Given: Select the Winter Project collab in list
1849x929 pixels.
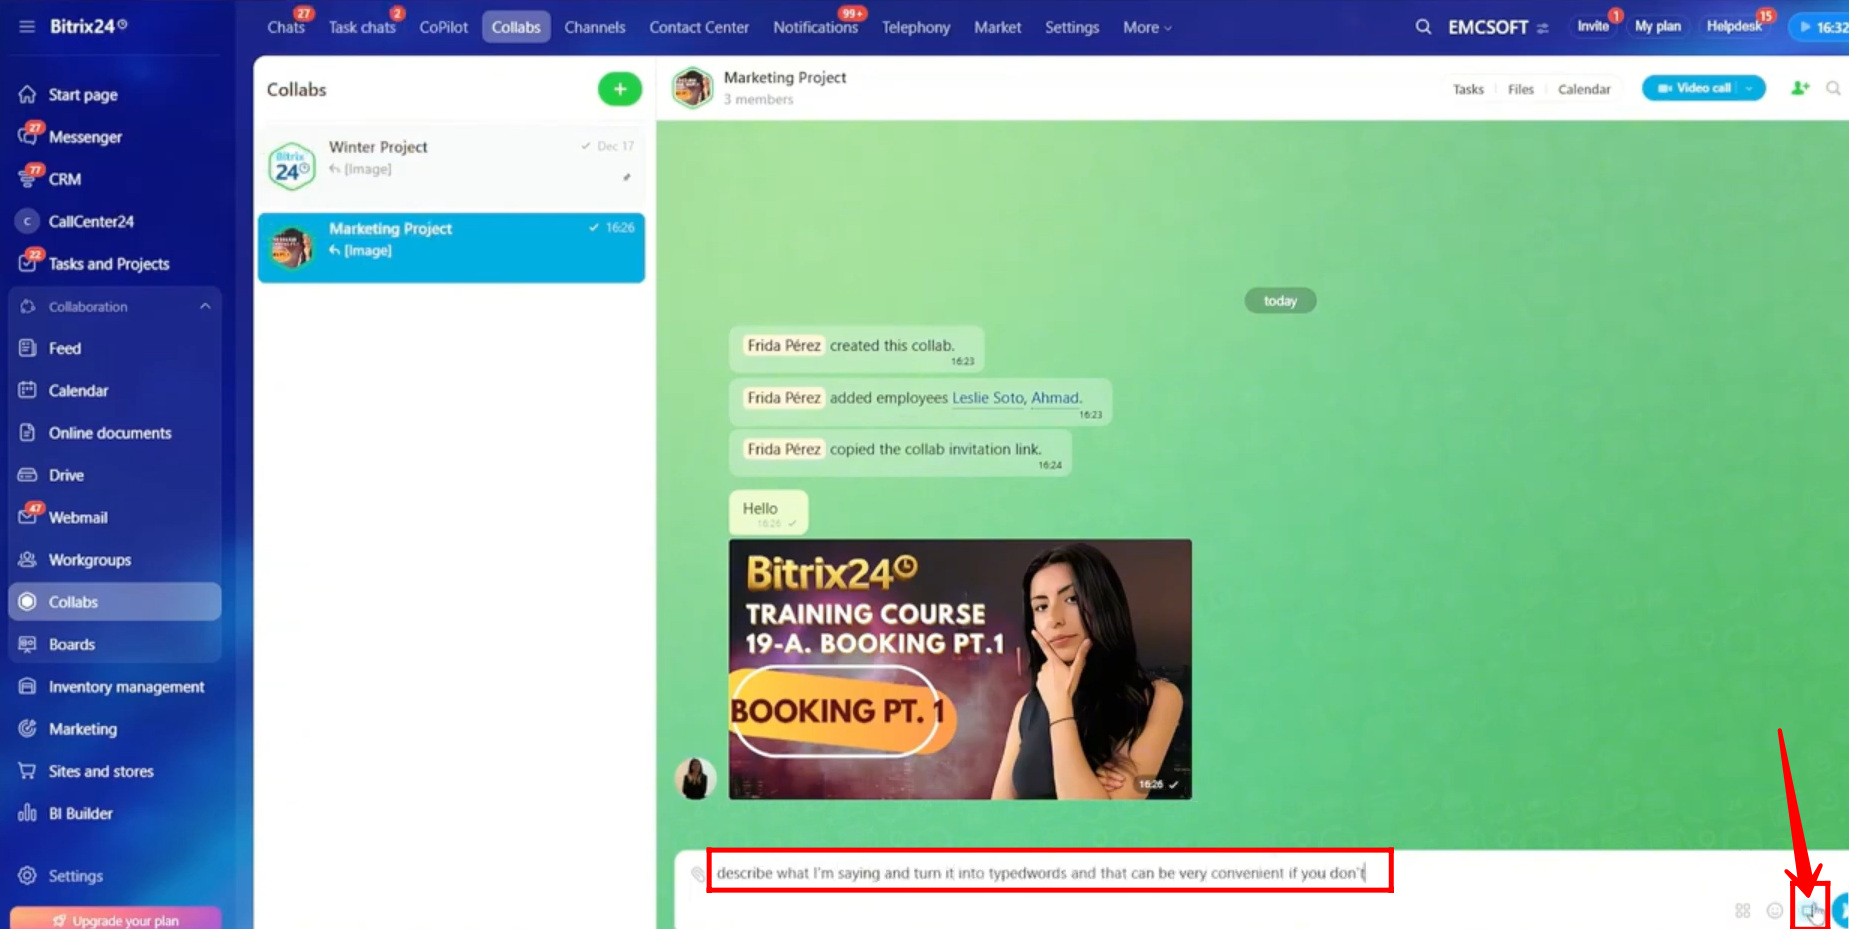Looking at the screenshot, I should 451,158.
